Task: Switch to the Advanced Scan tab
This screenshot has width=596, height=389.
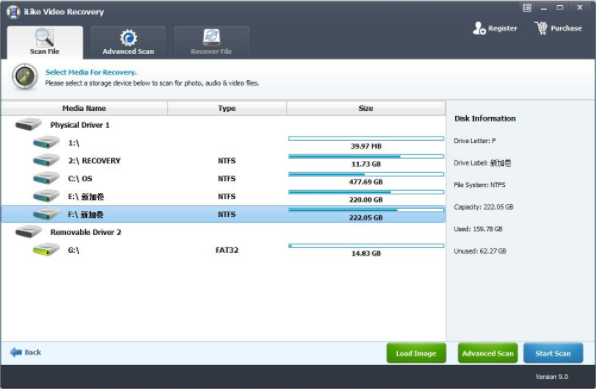Action: 128,42
